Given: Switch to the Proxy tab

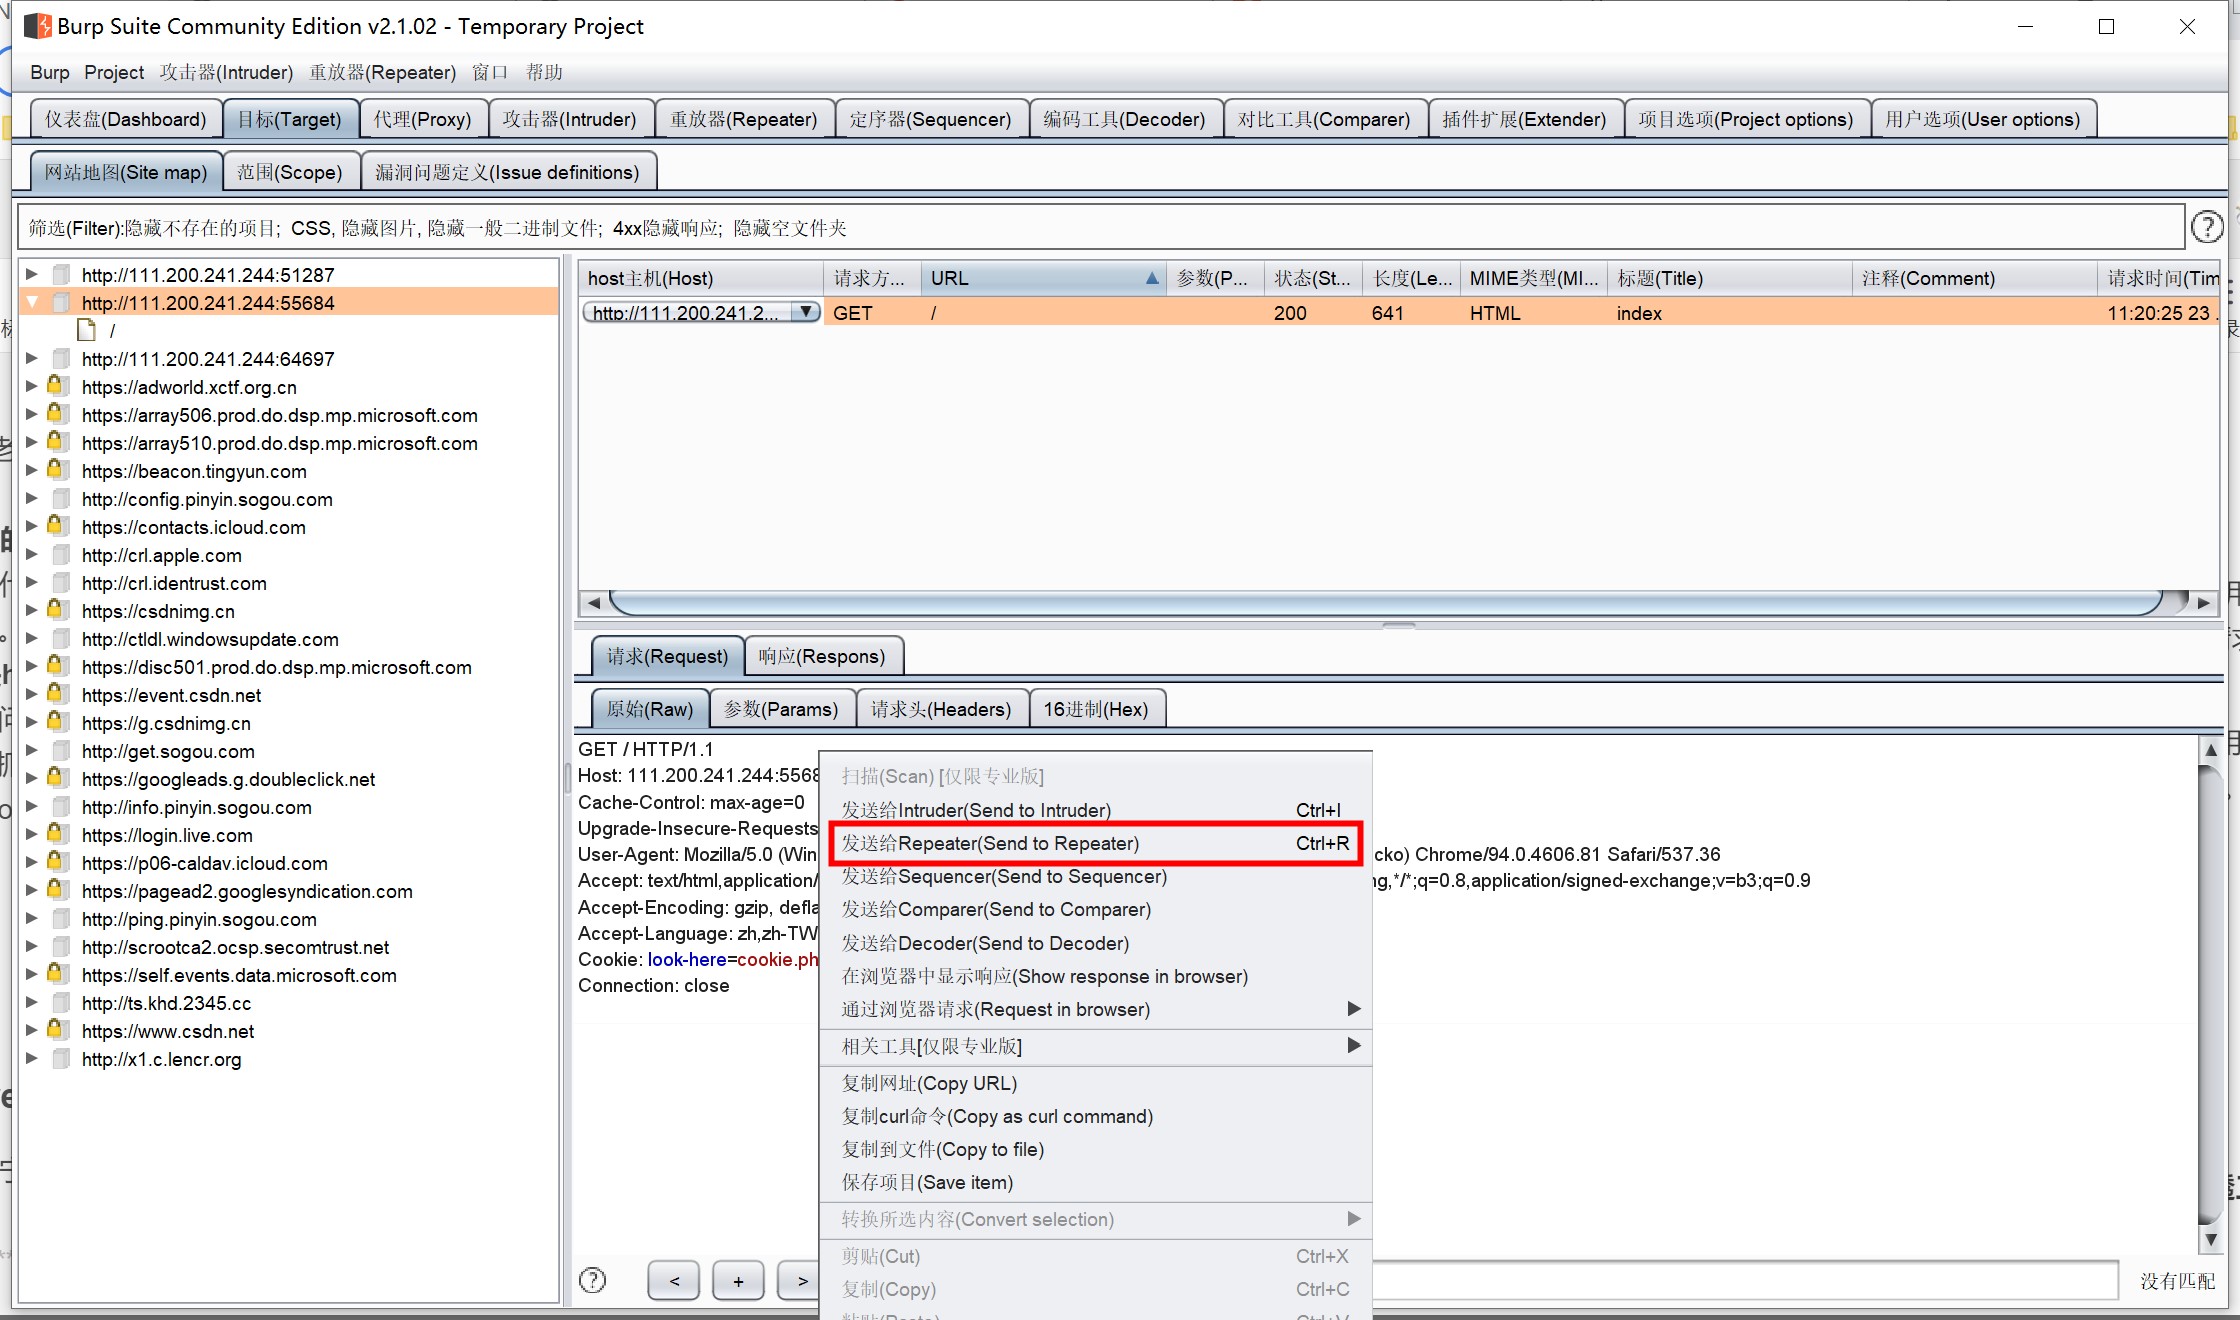Looking at the screenshot, I should pos(422,119).
